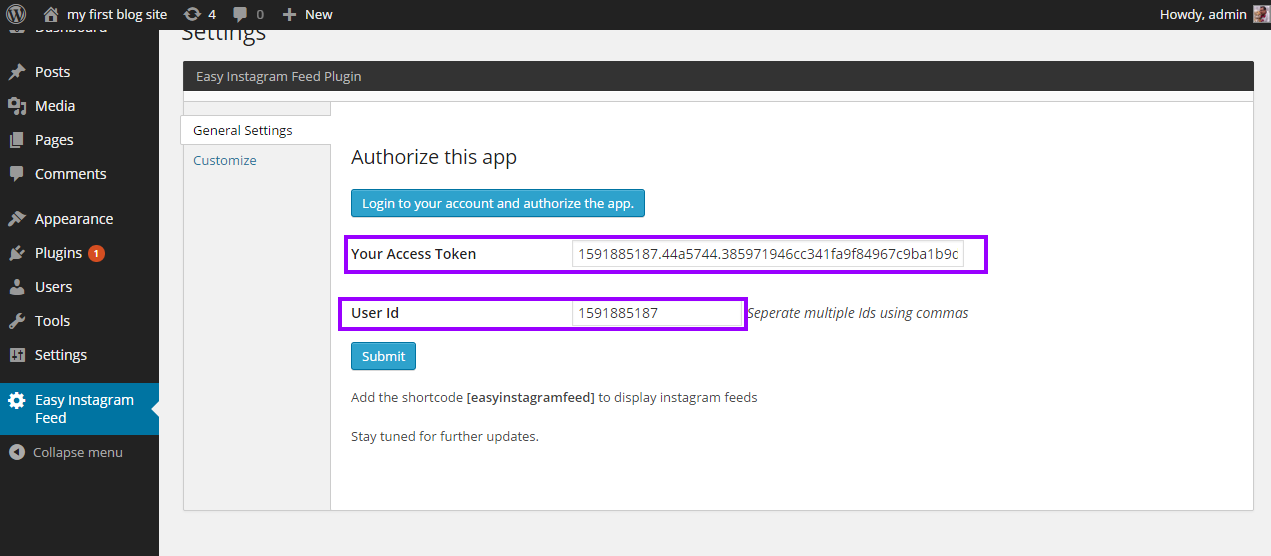This screenshot has width=1271, height=556.
Task: Click 'Stay tuned for further updates.' text
Action: pyautogui.click(x=445, y=436)
